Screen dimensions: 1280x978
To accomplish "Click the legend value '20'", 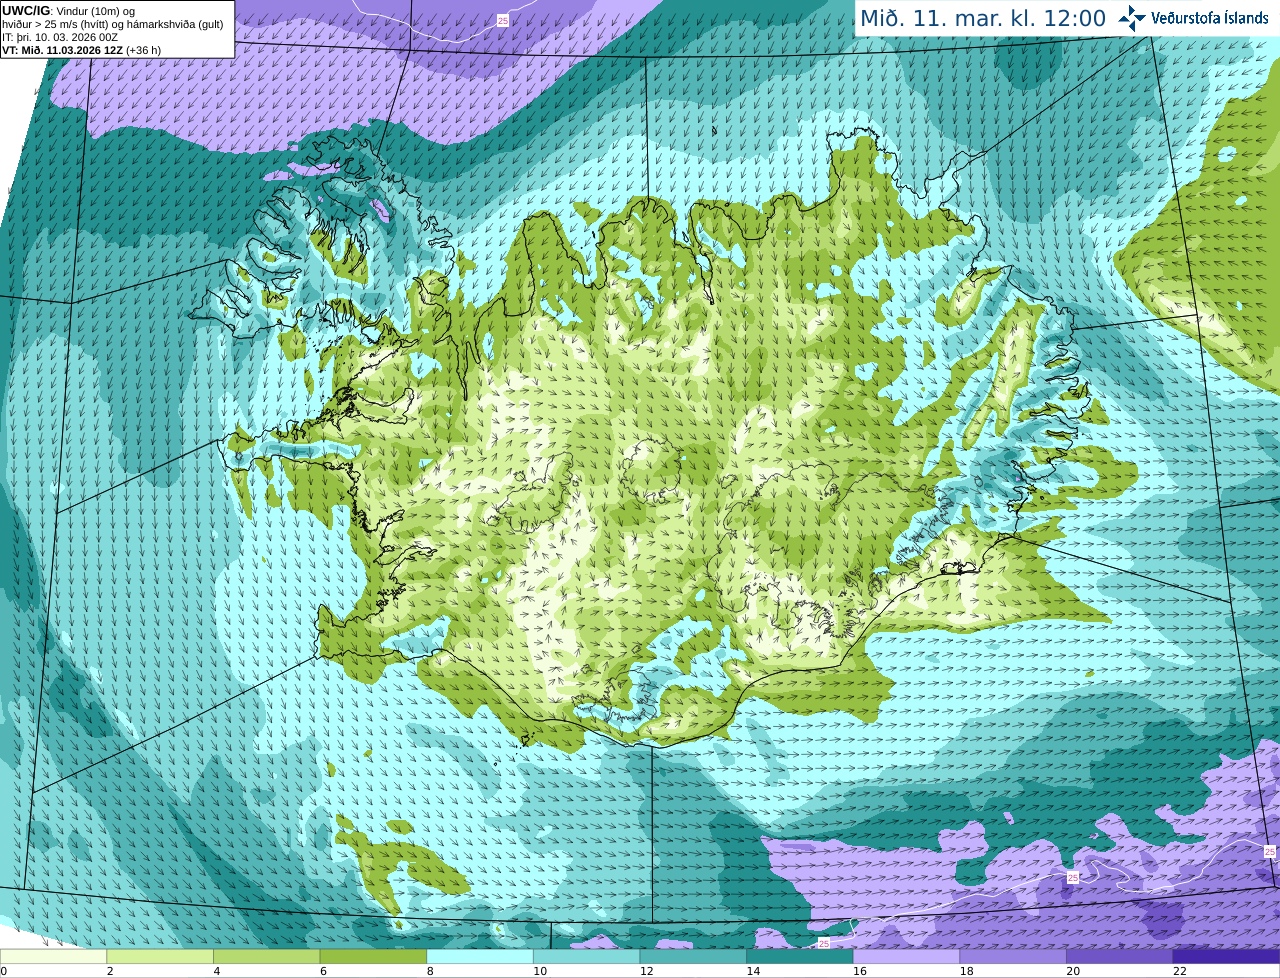I will [x=1073, y=971].
